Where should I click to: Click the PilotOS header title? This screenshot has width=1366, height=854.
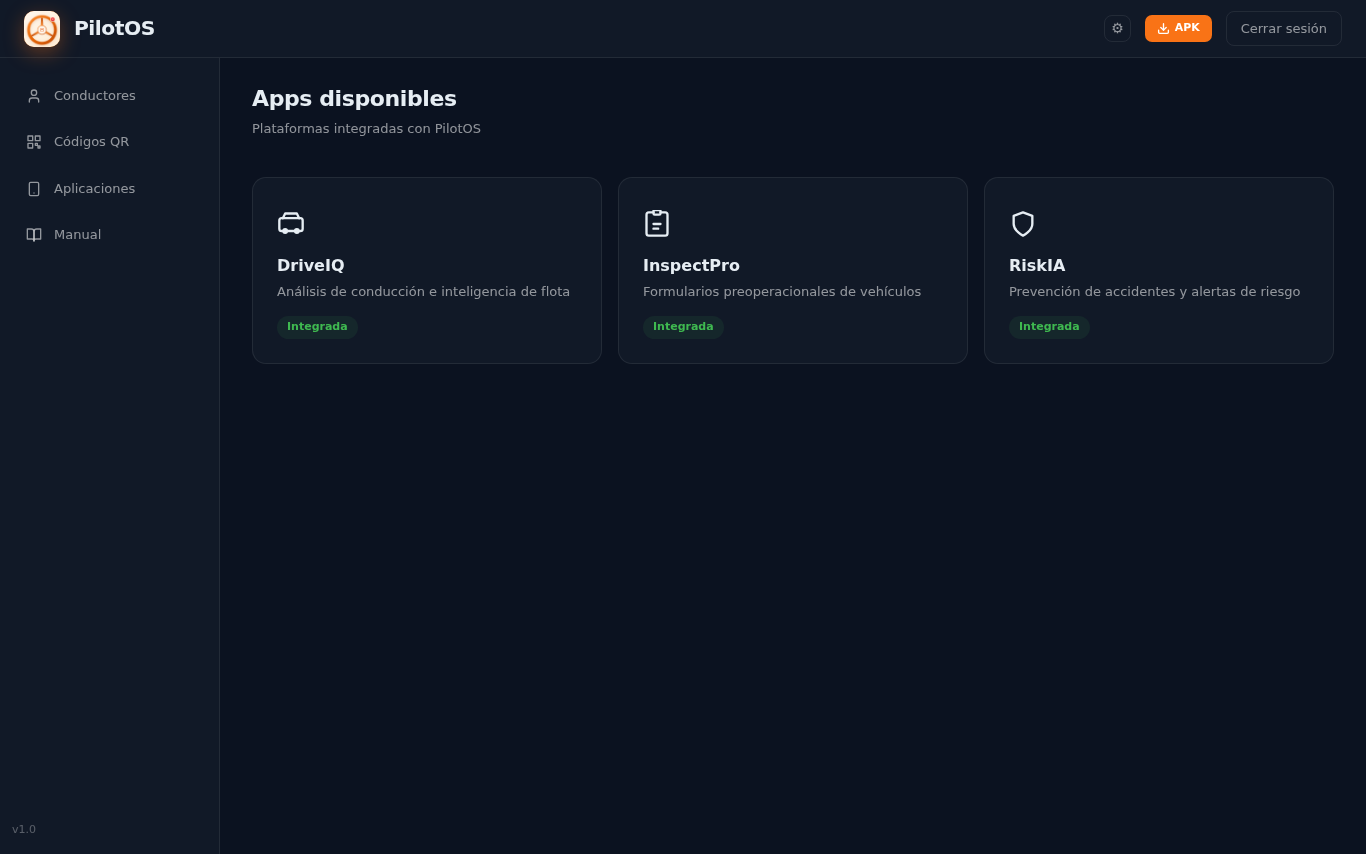tap(114, 28)
